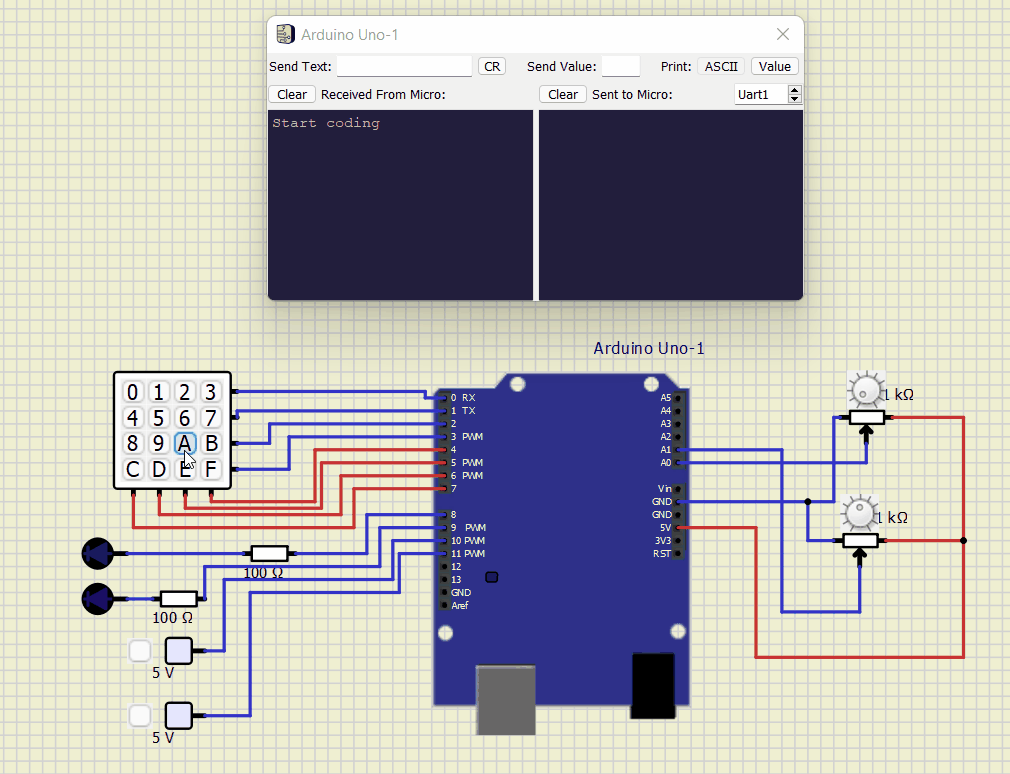
Task: Click keypad key 2
Action: (x=185, y=392)
